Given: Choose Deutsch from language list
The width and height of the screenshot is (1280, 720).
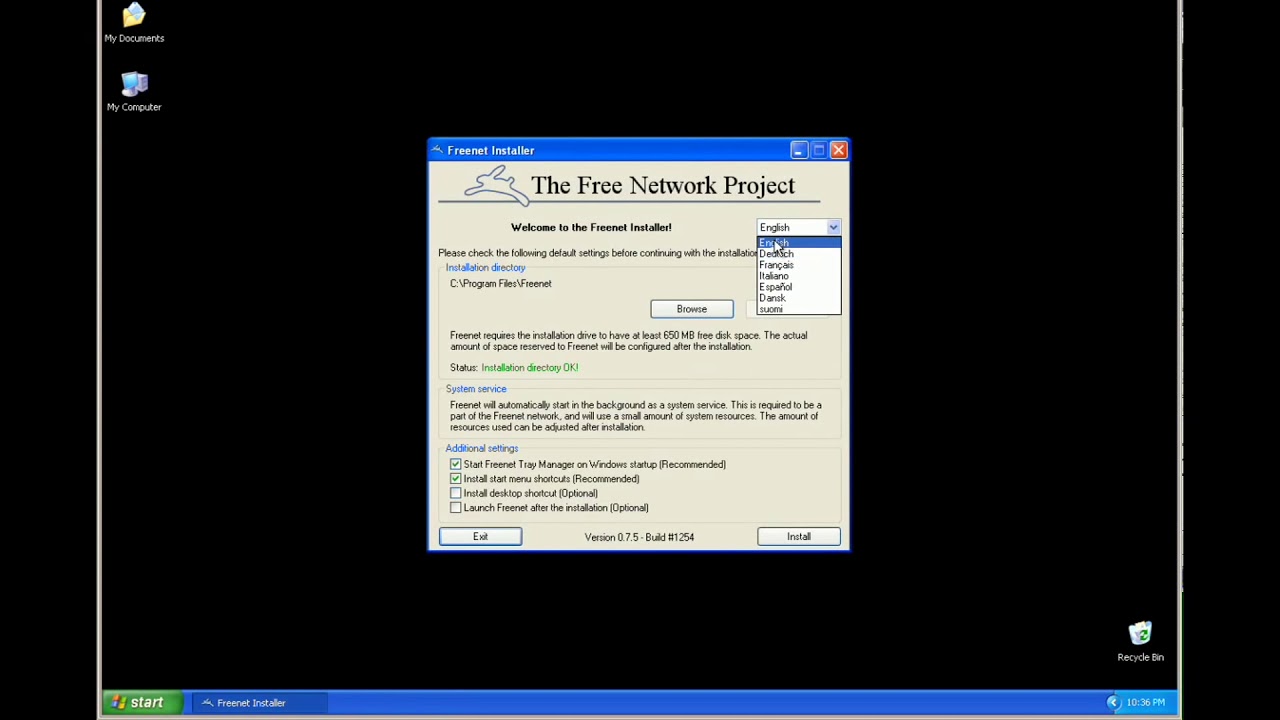Looking at the screenshot, I should [x=799, y=254].
